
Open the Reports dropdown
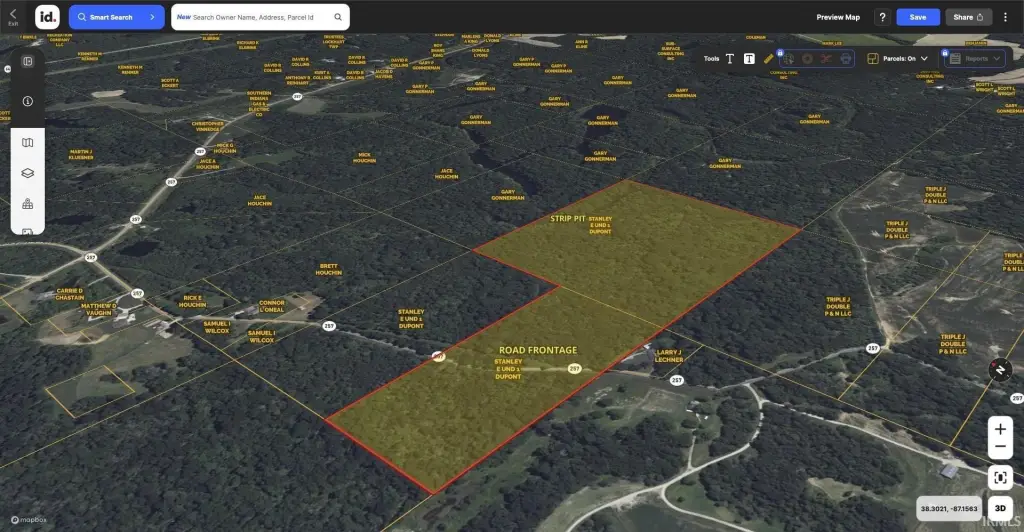pyautogui.click(x=975, y=59)
